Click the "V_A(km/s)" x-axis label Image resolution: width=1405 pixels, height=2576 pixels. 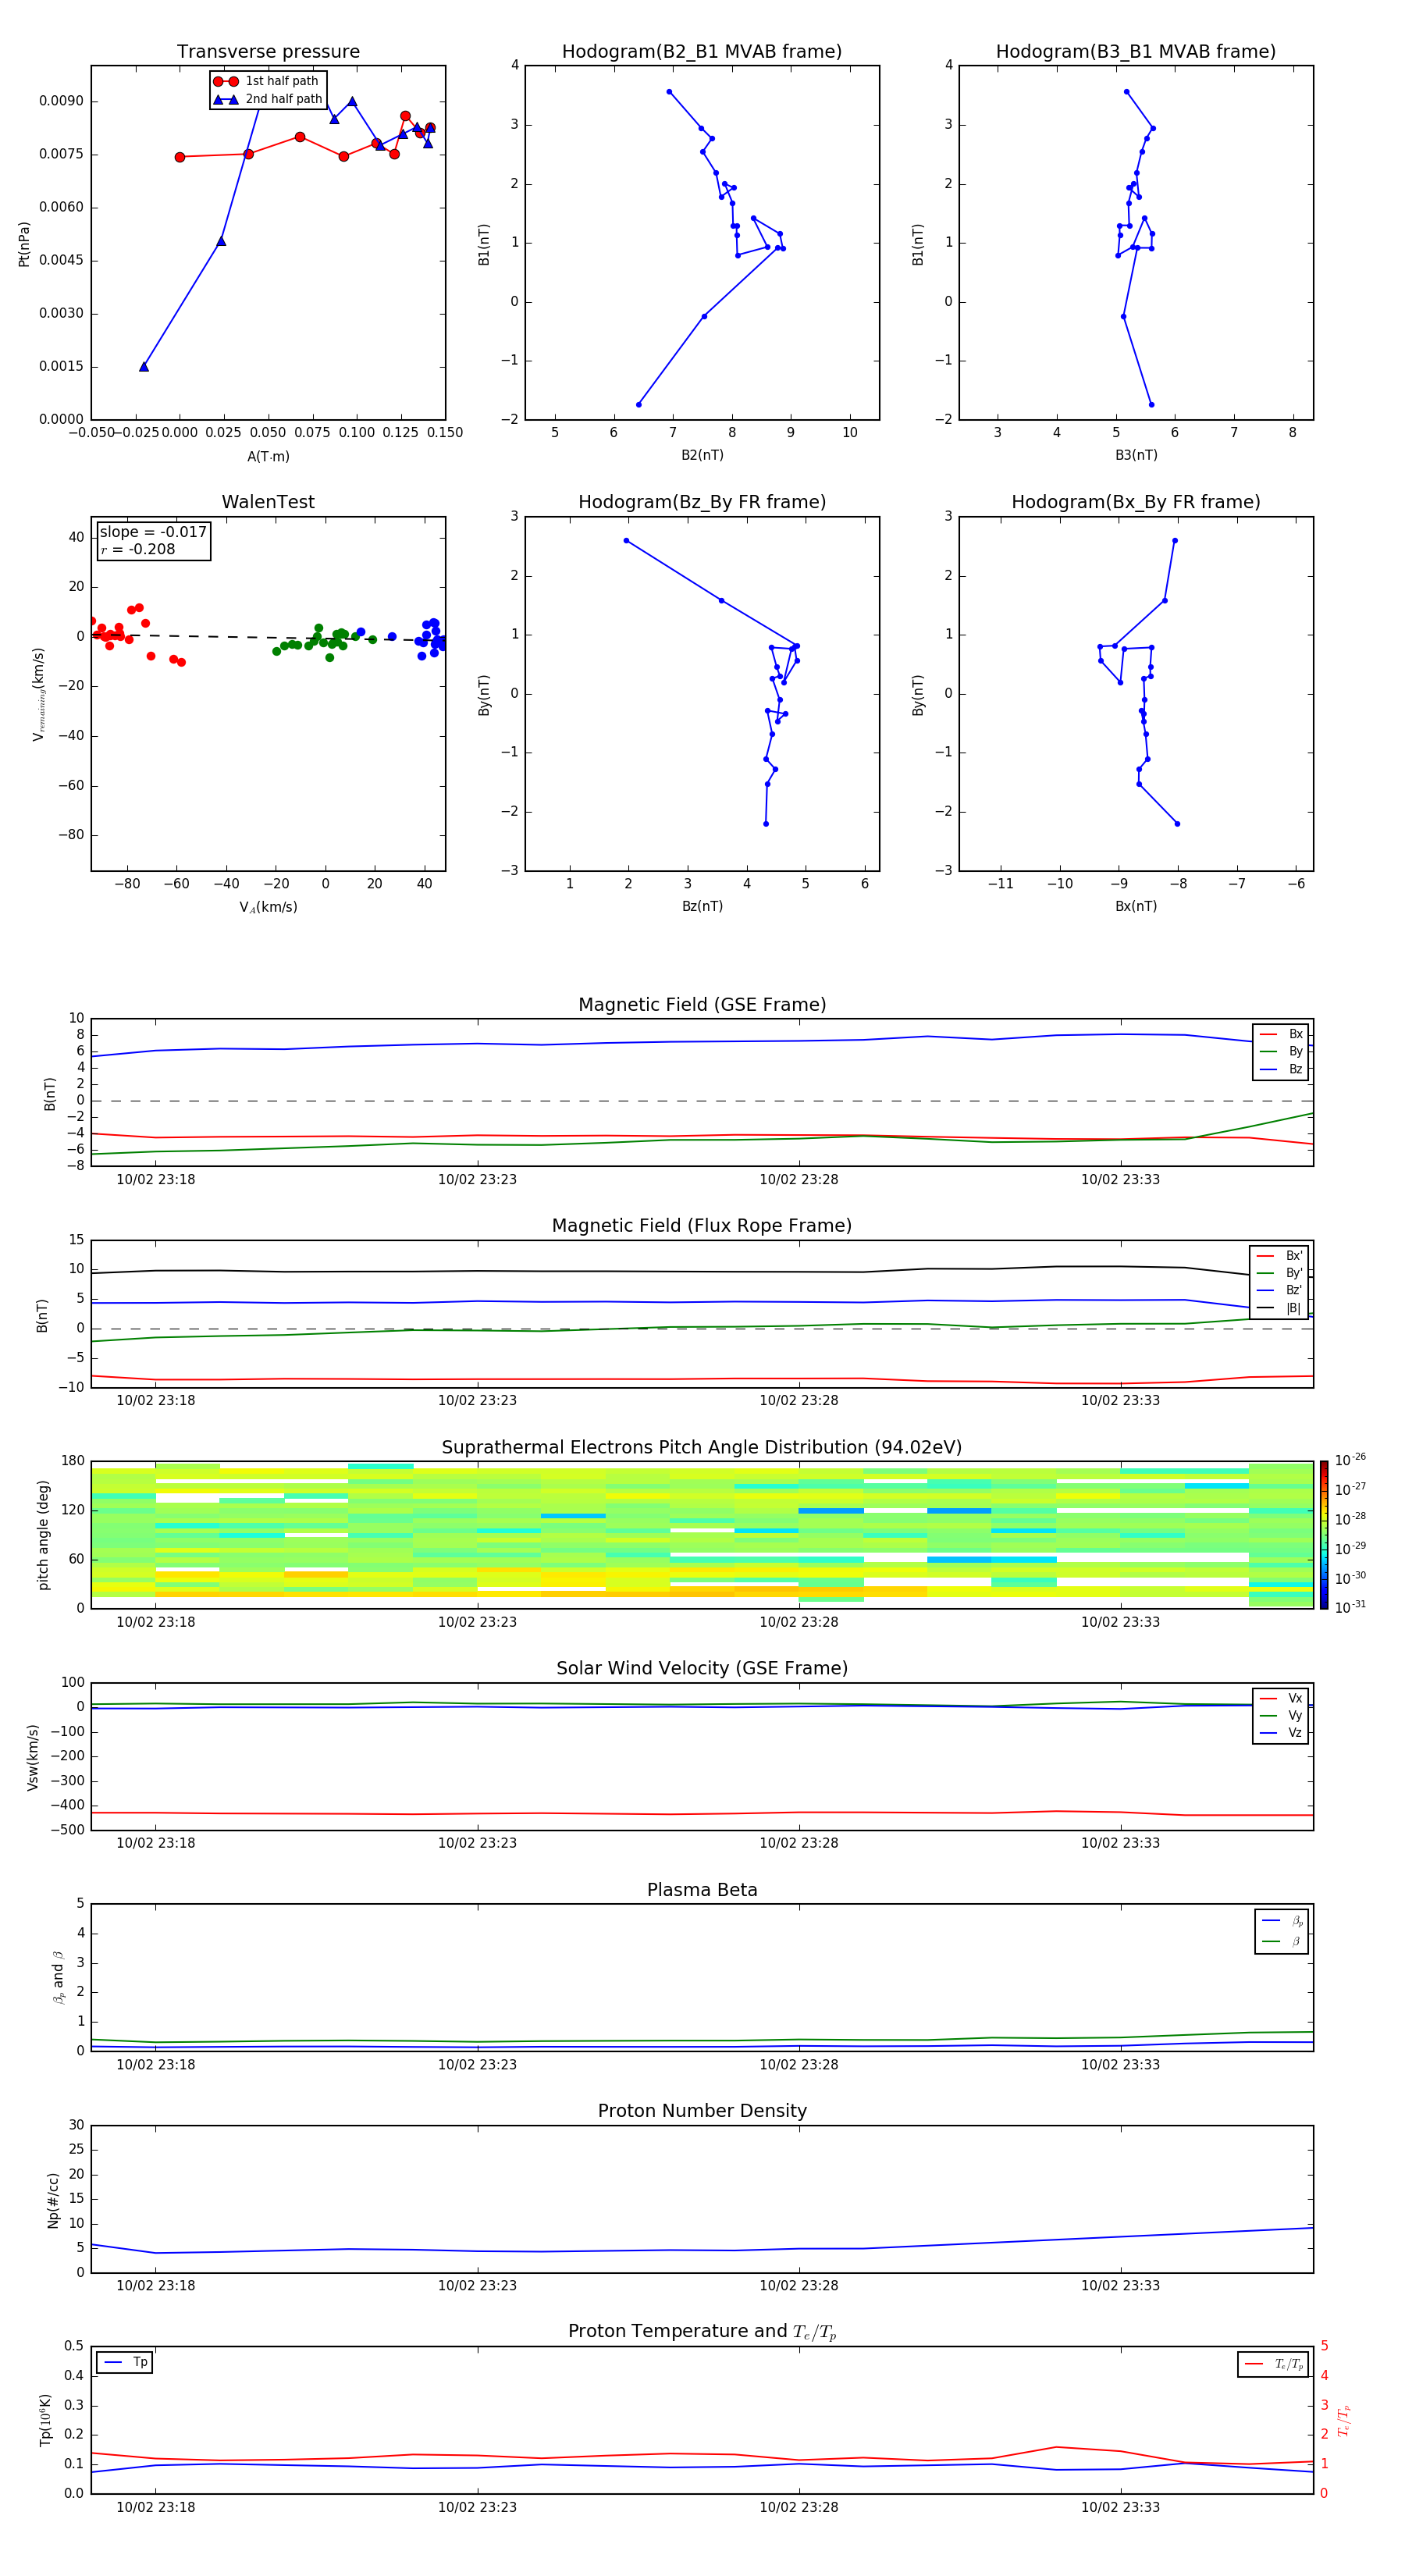pos(268,908)
